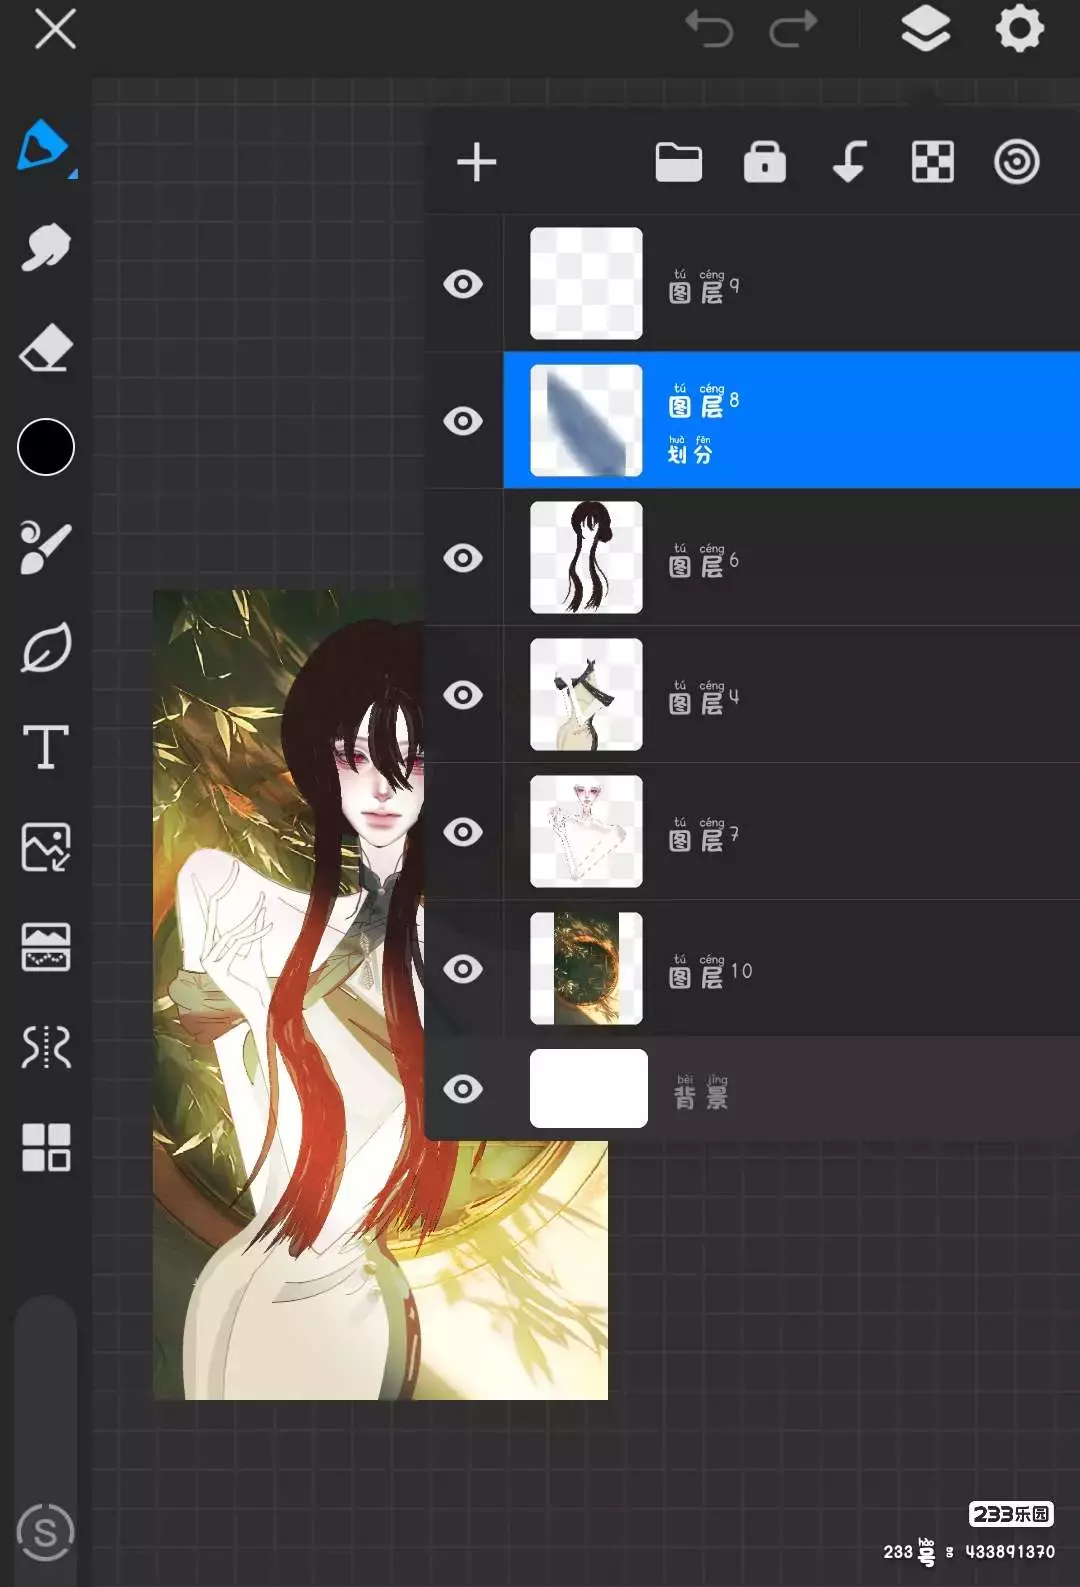Create a layer folder group
Image resolution: width=1080 pixels, height=1587 pixels.
(679, 162)
